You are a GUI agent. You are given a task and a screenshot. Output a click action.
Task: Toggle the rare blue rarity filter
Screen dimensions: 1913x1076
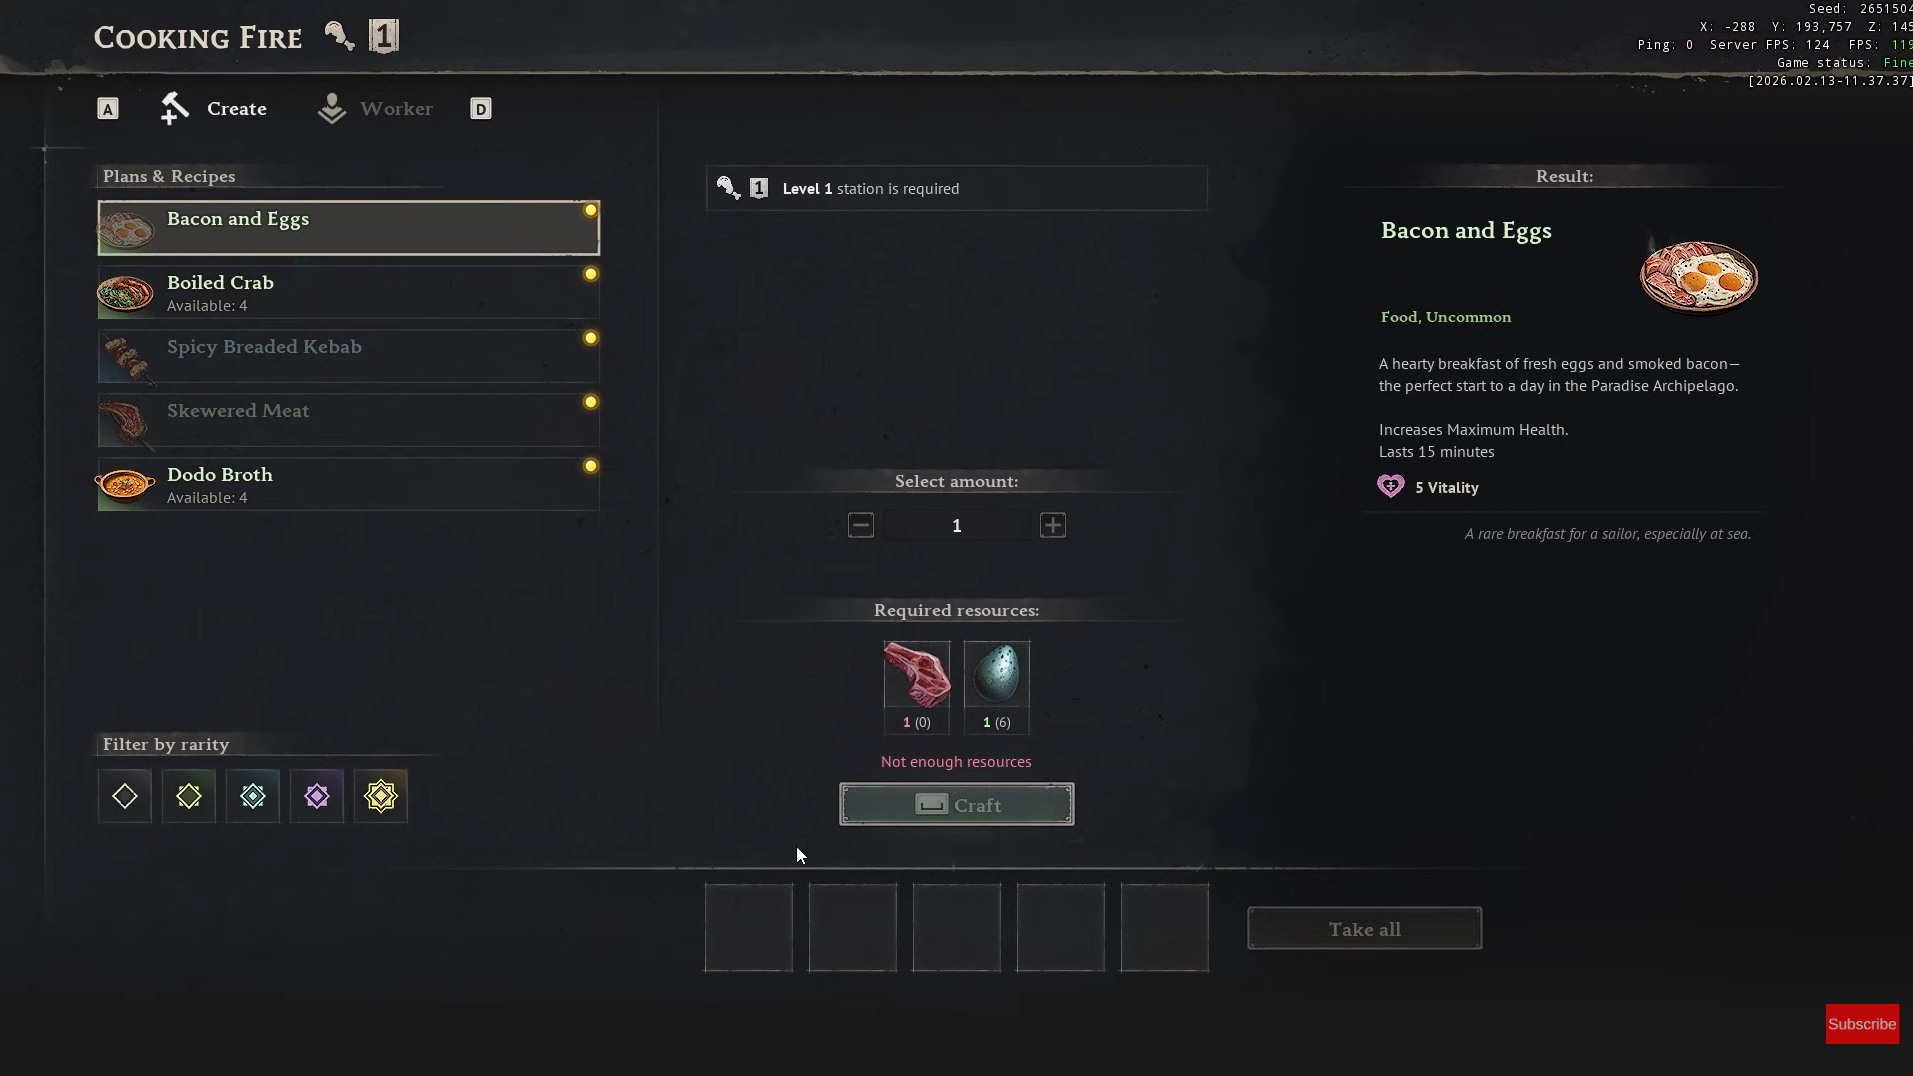[x=253, y=796]
